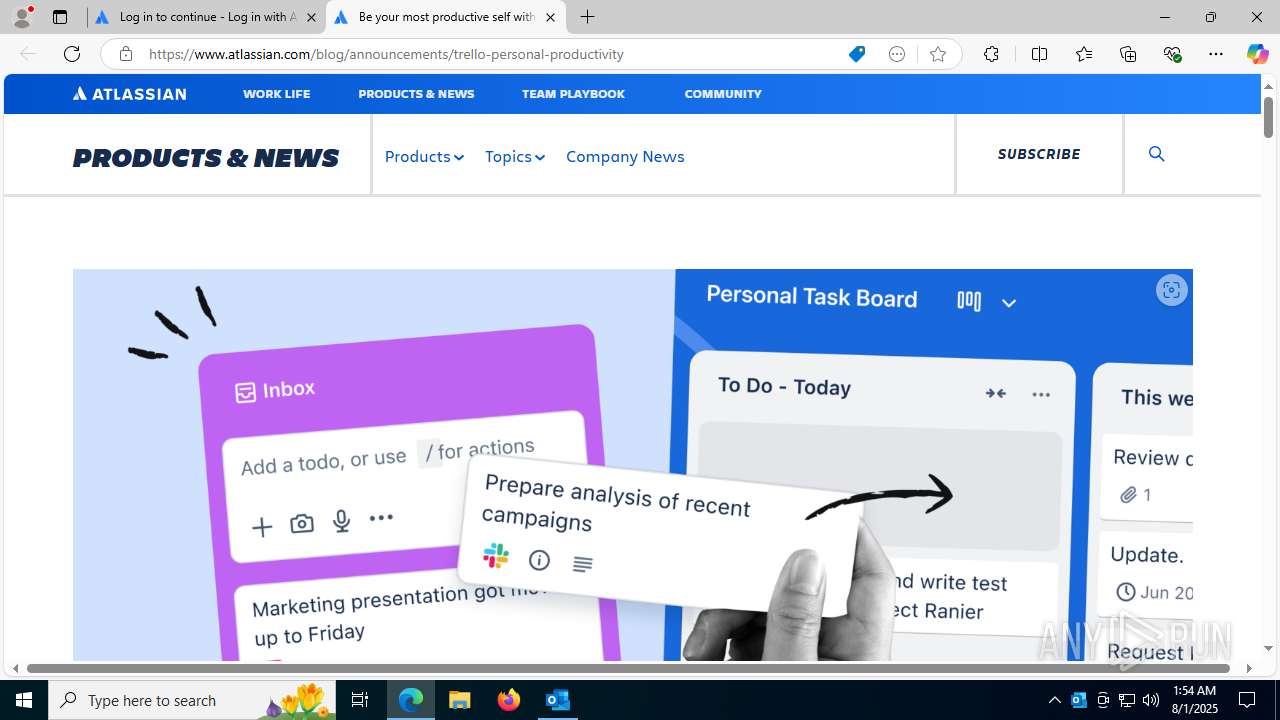Viewport: 1280px width, 720px height.
Task: Open the Favorites list icon
Action: click(x=1083, y=54)
